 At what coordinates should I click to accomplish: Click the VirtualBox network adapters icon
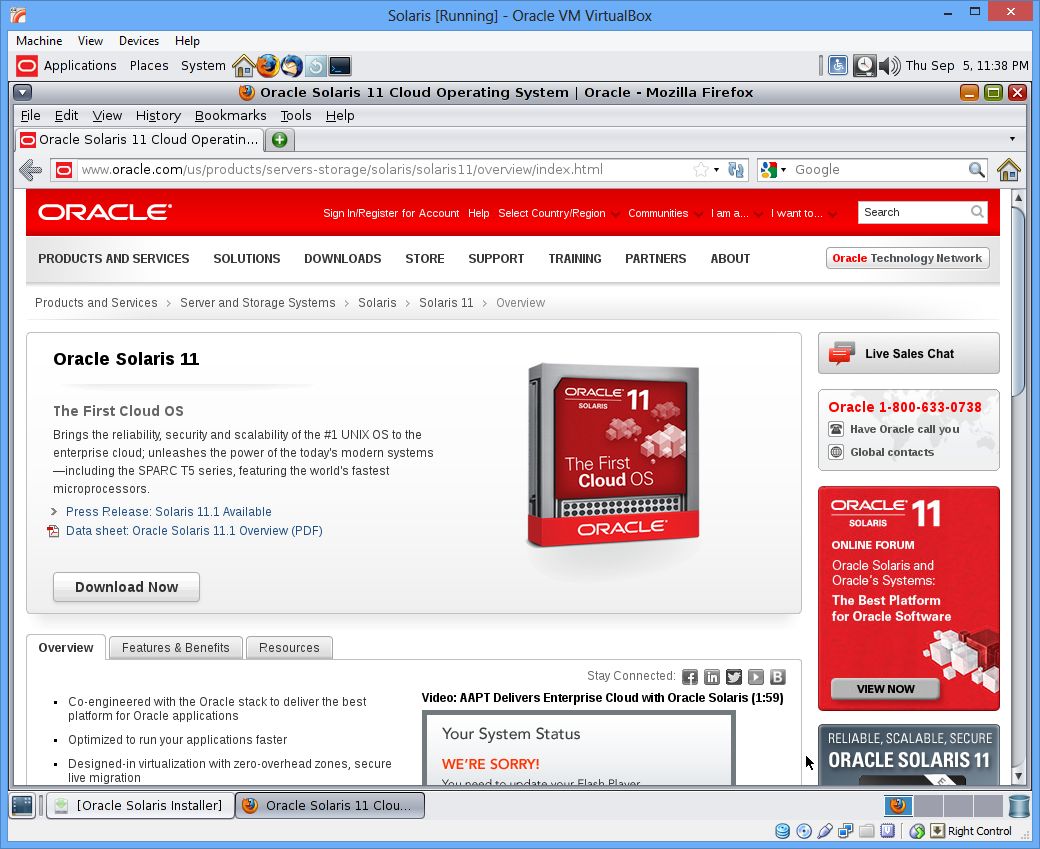click(x=846, y=831)
